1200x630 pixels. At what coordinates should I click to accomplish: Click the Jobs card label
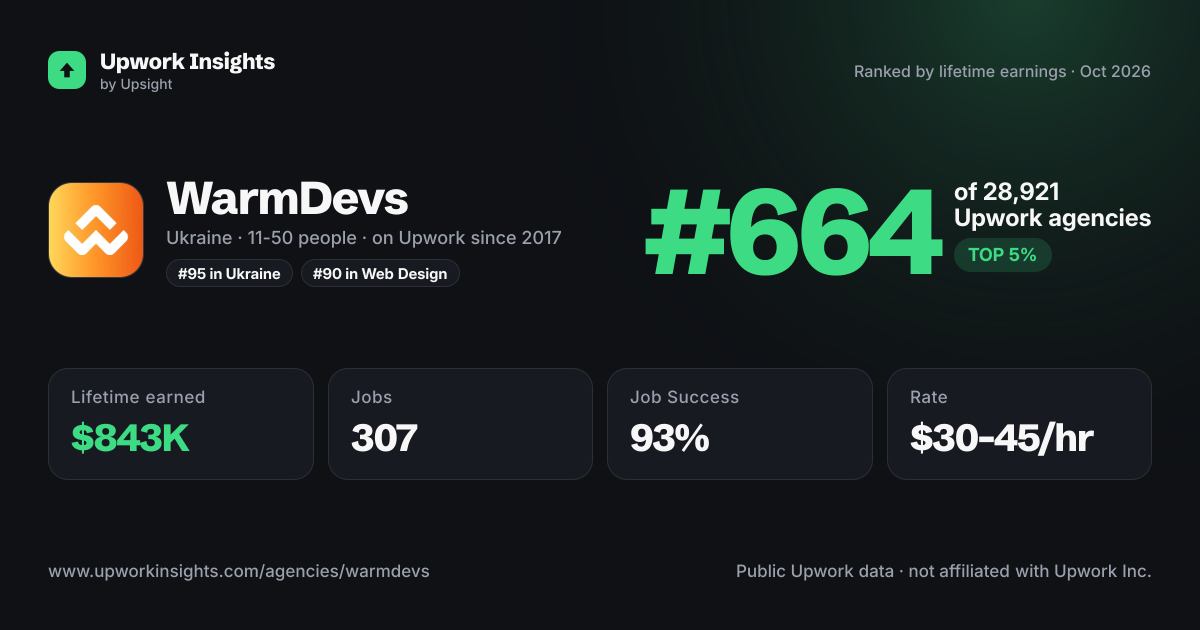point(371,397)
